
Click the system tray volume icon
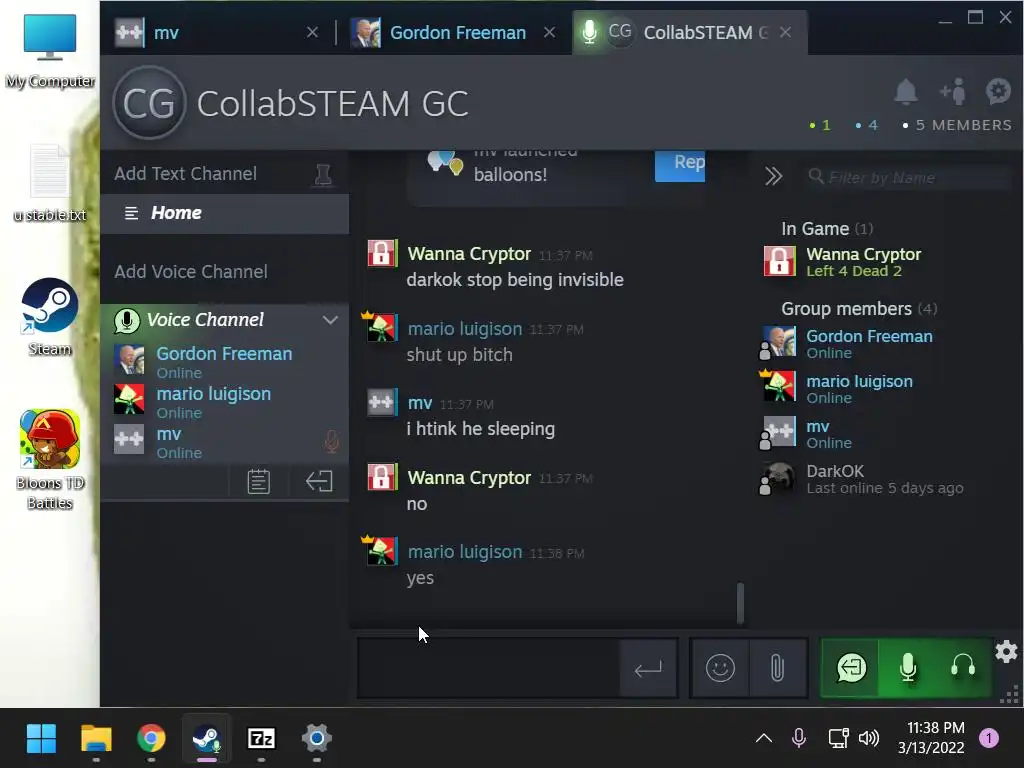click(x=868, y=739)
